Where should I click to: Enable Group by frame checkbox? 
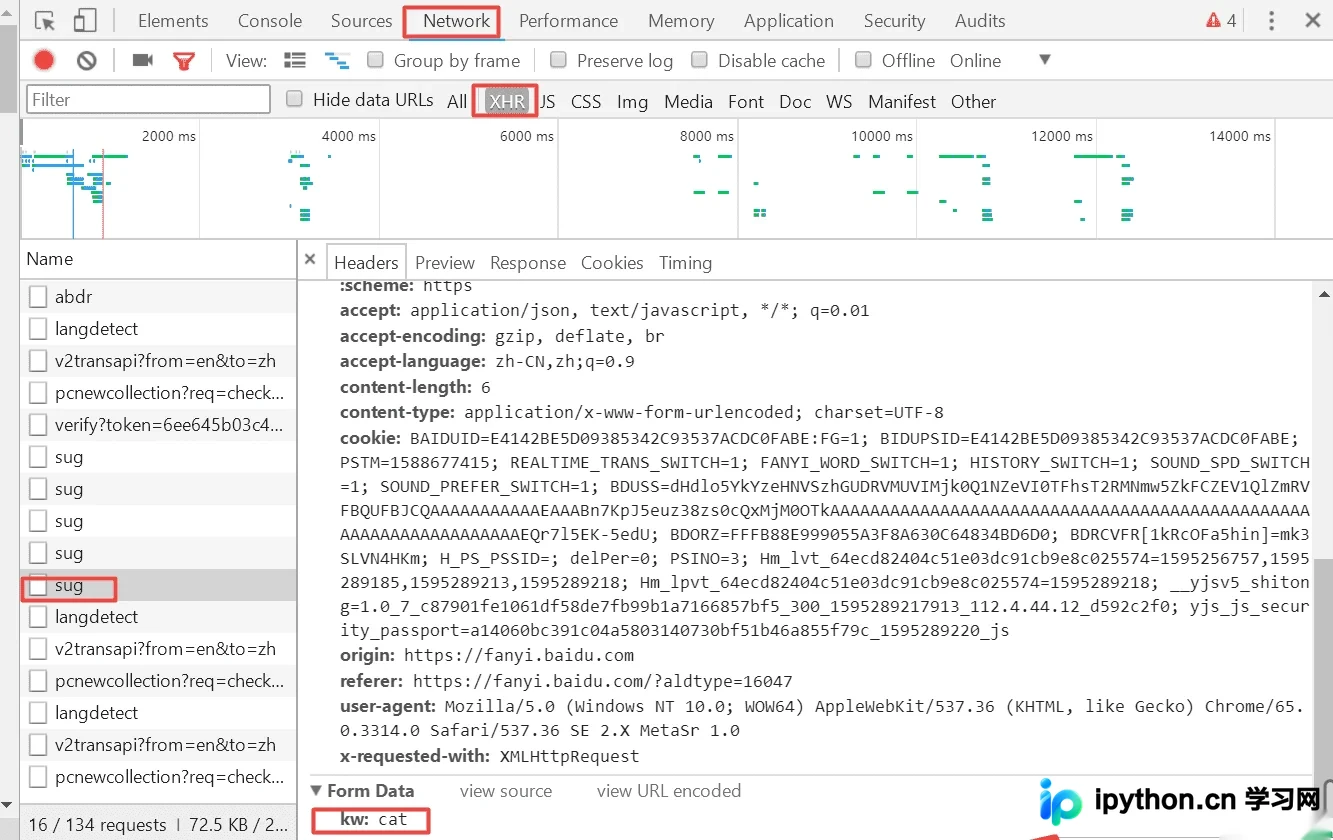tap(376, 60)
